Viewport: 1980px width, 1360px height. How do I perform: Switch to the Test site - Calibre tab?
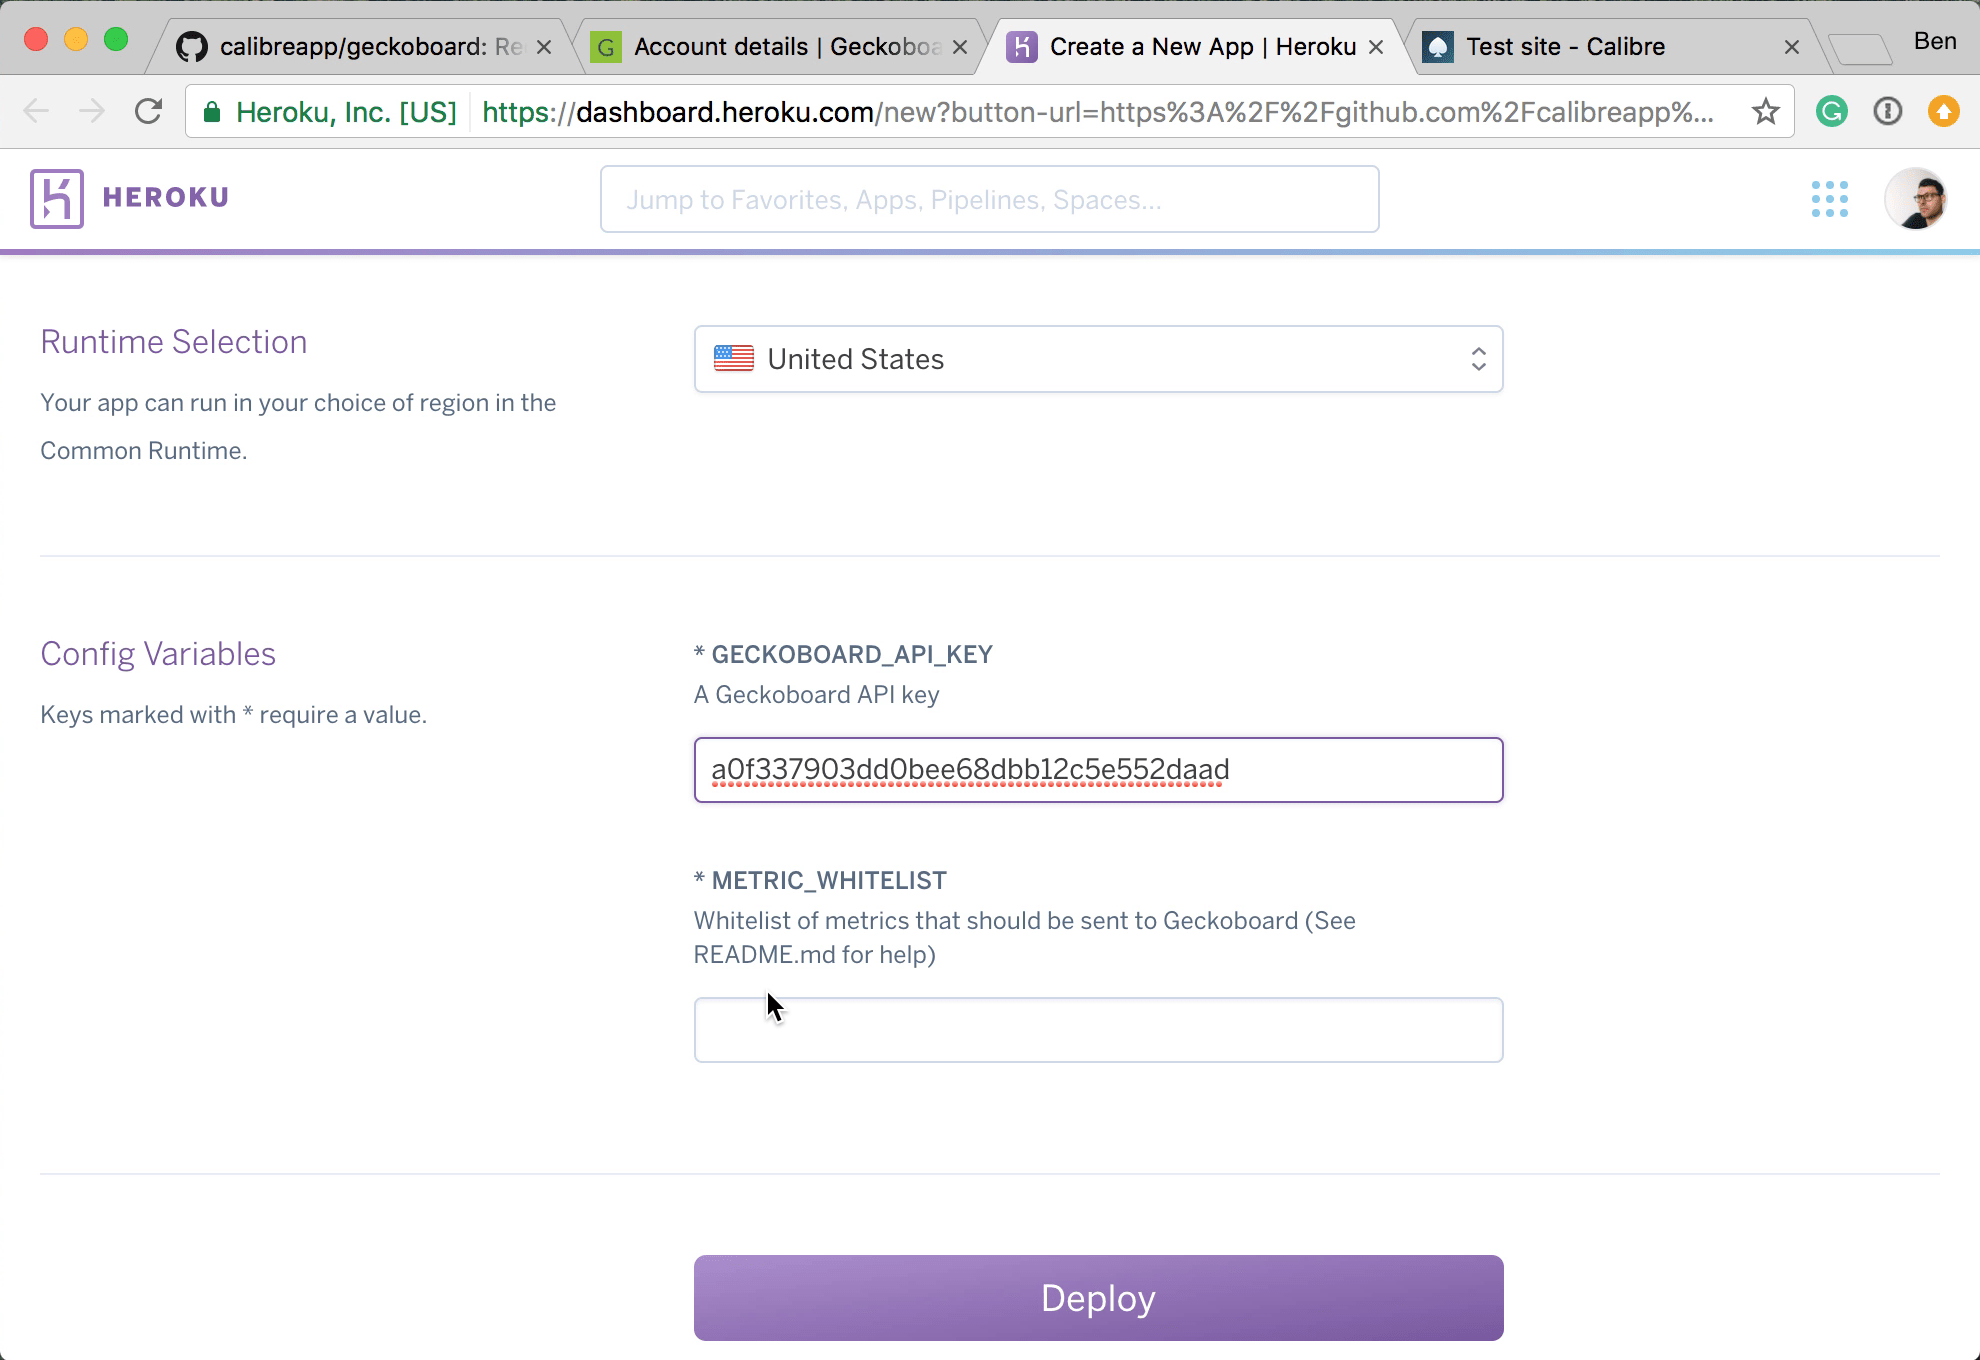(x=1615, y=47)
